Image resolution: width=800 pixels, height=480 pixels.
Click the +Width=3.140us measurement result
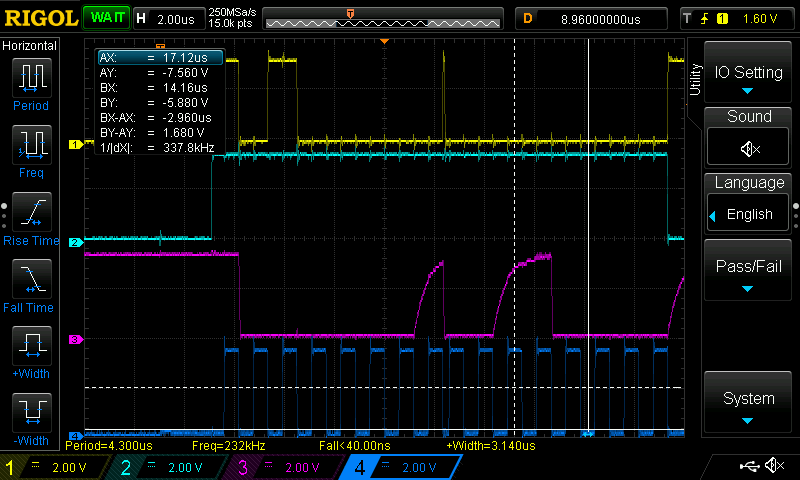click(491, 445)
